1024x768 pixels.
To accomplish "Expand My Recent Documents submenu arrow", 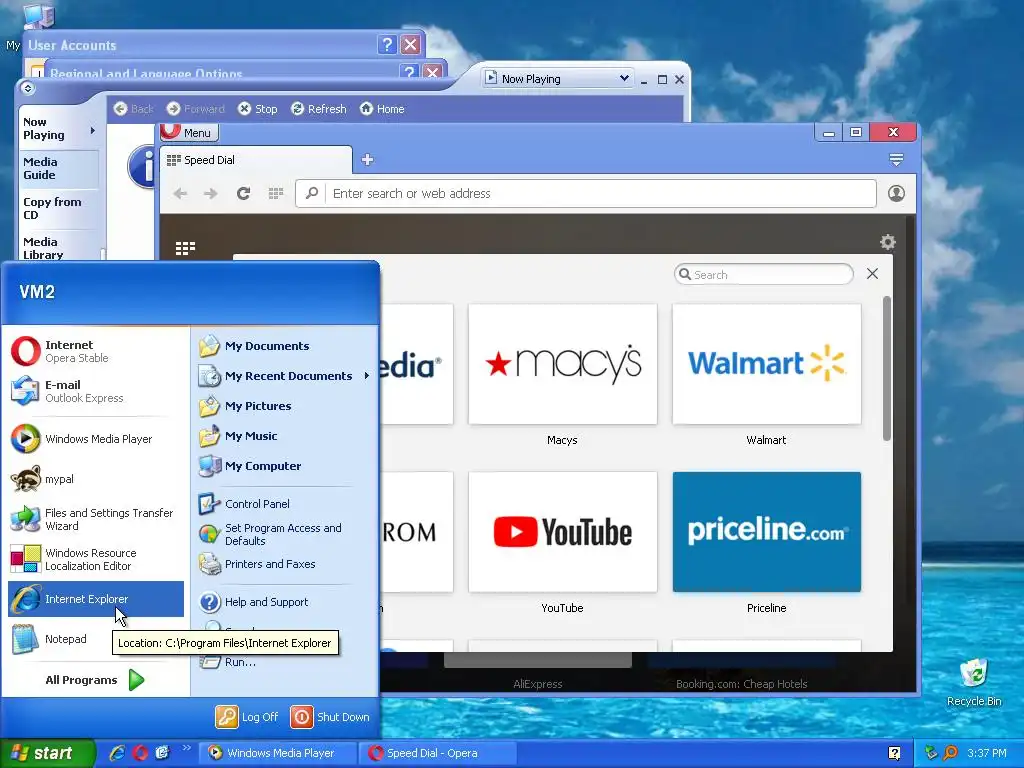I will tap(366, 376).
